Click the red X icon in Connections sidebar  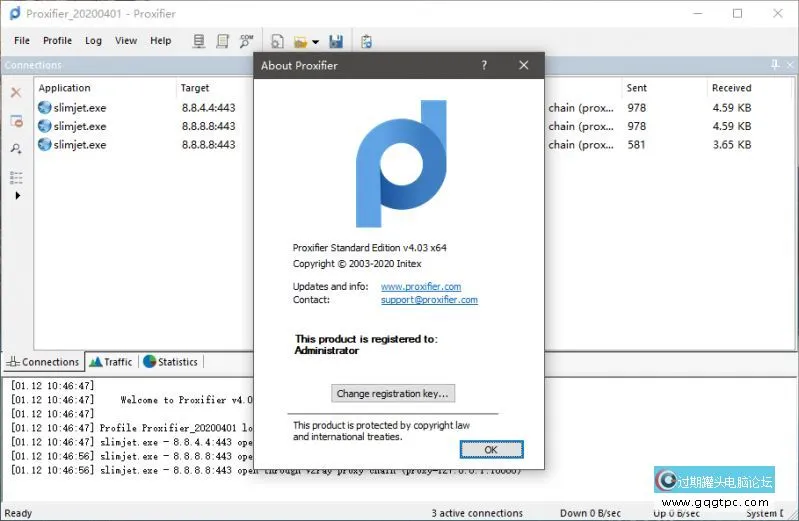(x=16, y=93)
